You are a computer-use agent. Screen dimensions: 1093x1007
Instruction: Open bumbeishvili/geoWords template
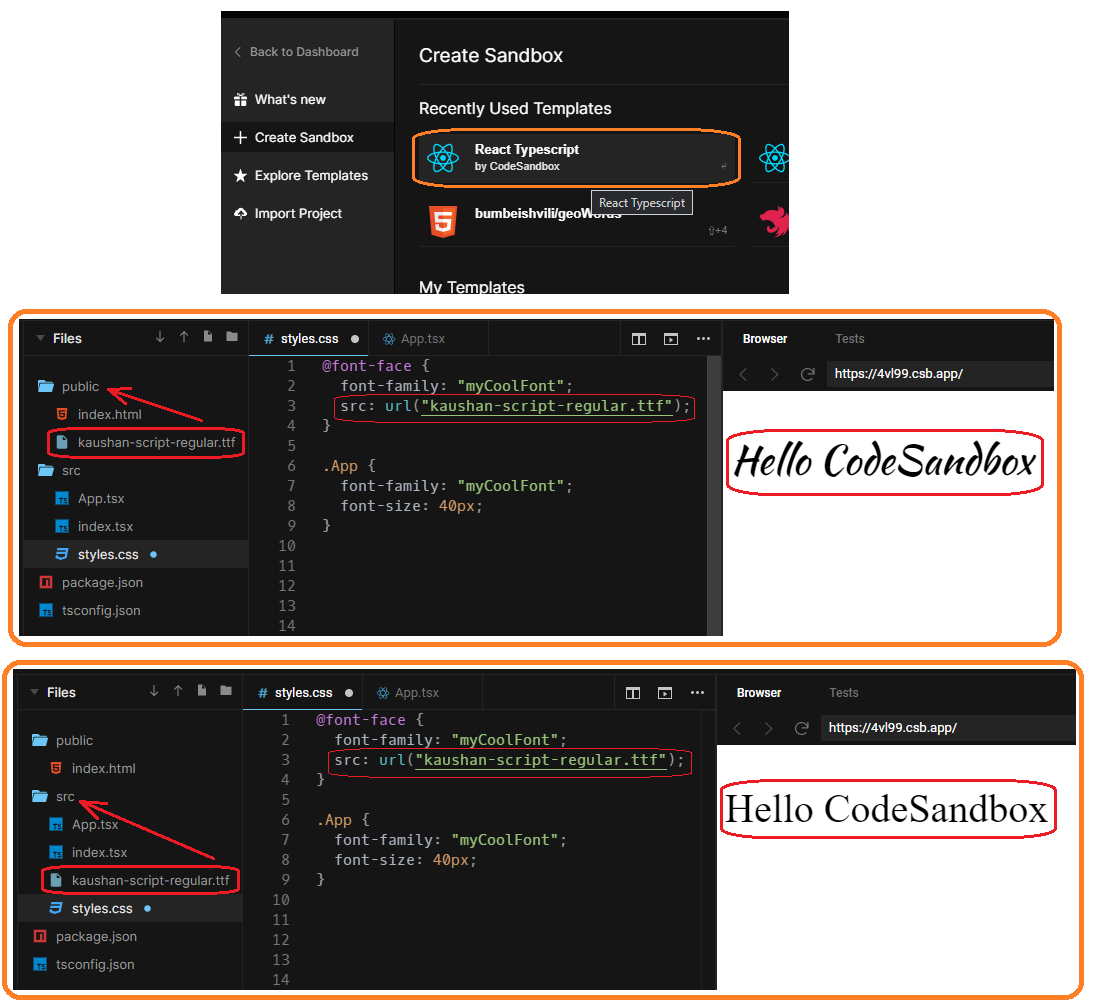pyautogui.click(x=576, y=221)
